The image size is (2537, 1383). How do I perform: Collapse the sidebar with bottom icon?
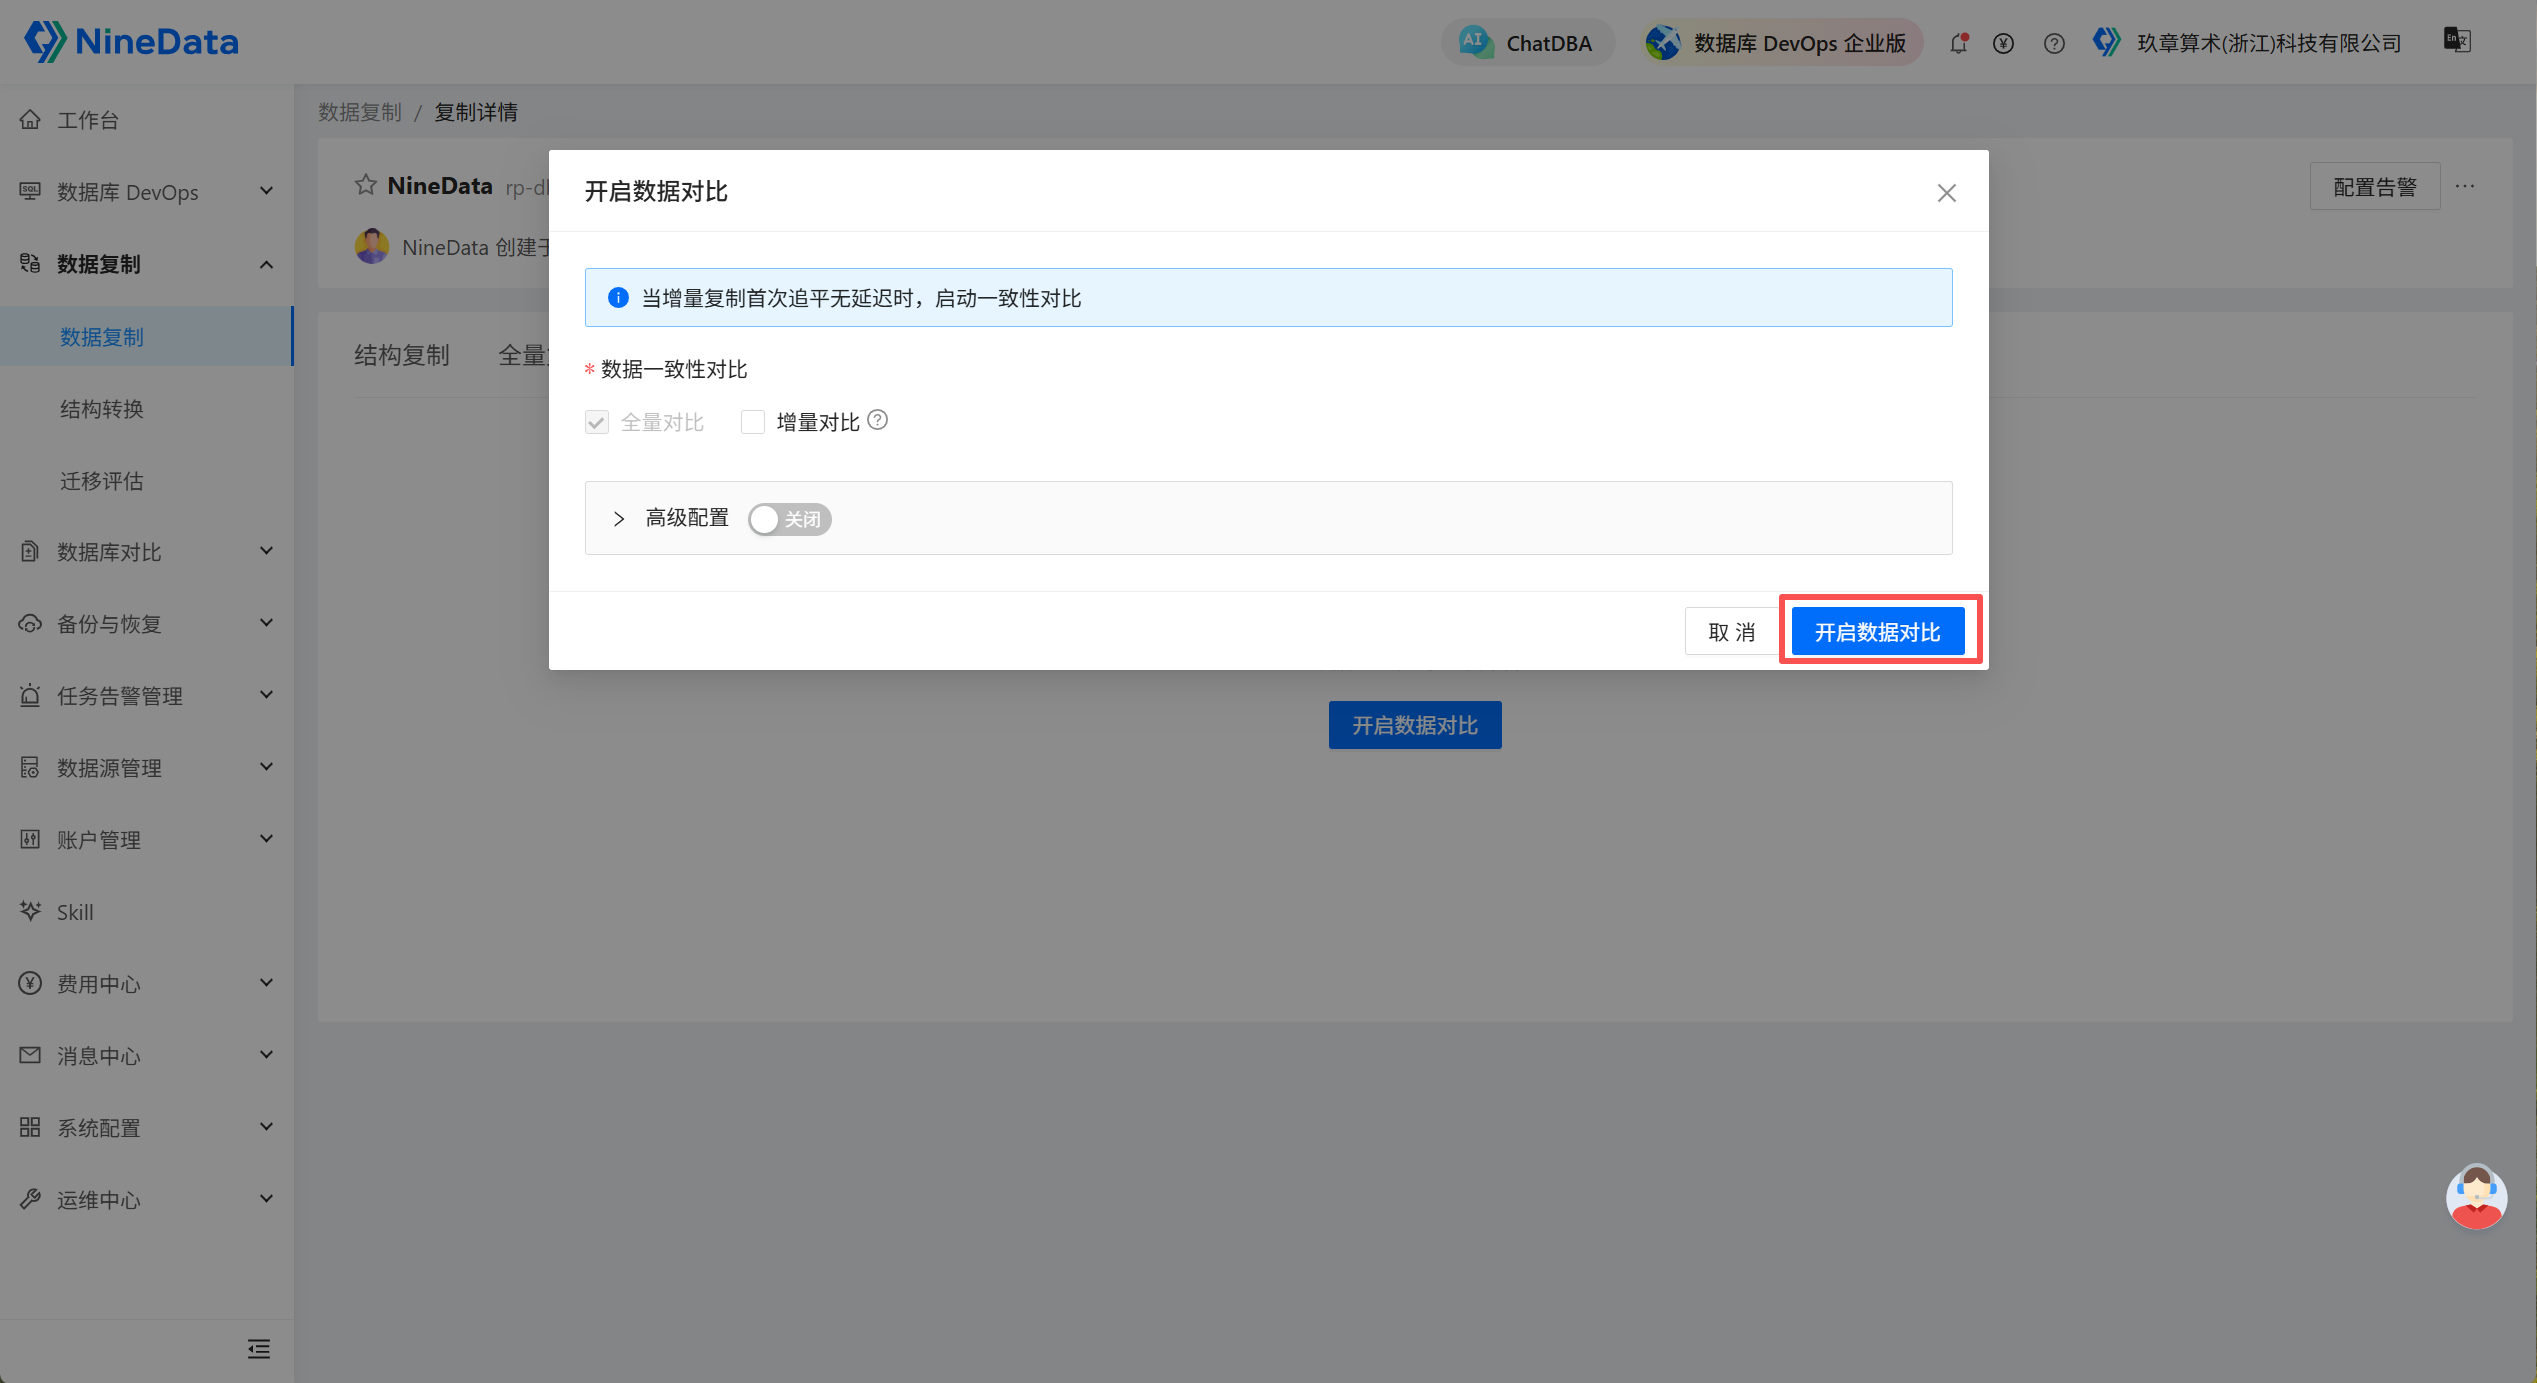click(259, 1349)
